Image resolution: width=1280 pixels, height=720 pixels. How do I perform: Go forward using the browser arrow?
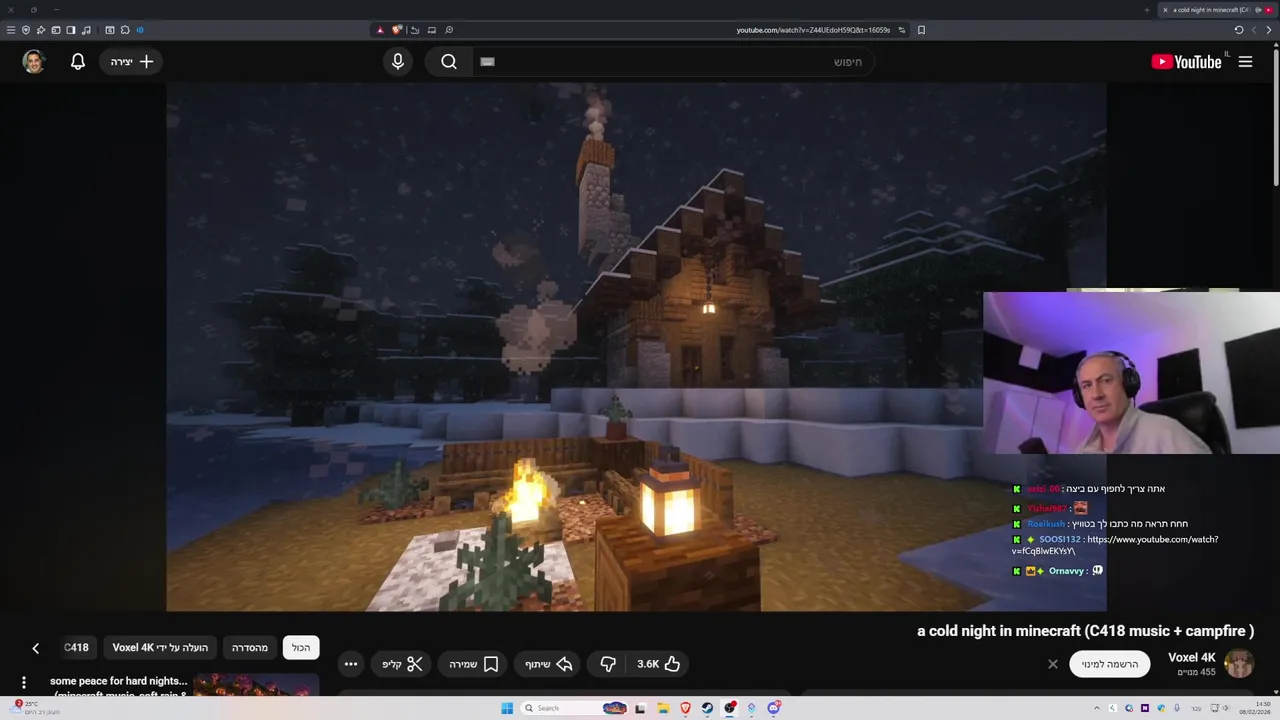click(x=1254, y=30)
